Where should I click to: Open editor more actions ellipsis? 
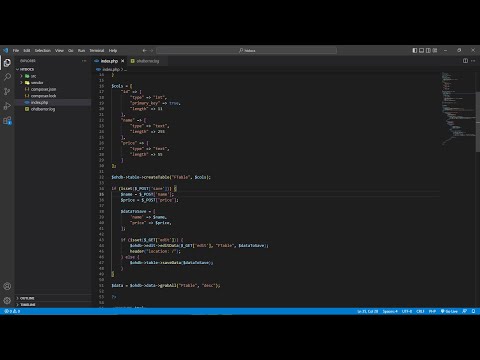coord(473,61)
